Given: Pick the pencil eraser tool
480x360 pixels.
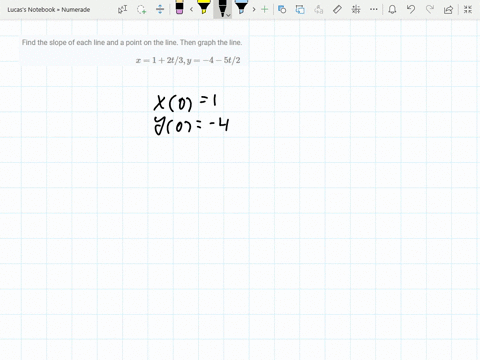Looking at the screenshot, I should coord(179,7).
